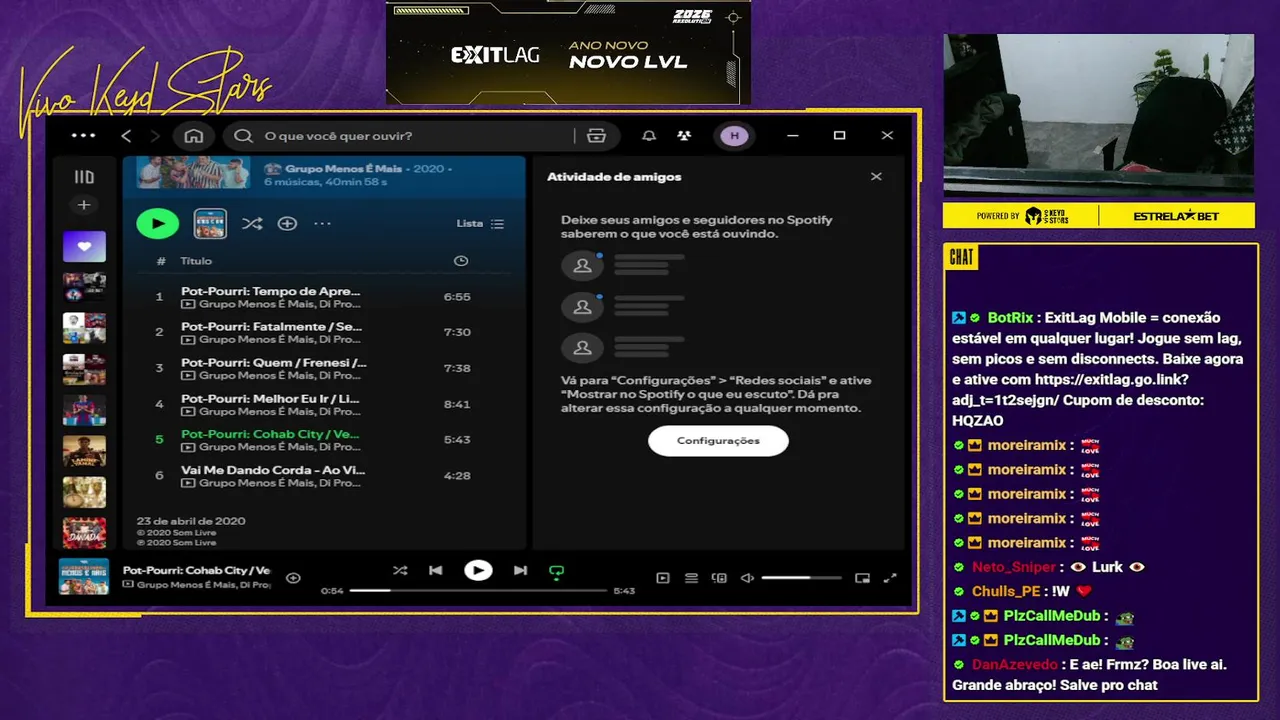
Task: Open Spotify's three-dot main menu
Action: pyautogui.click(x=84, y=136)
